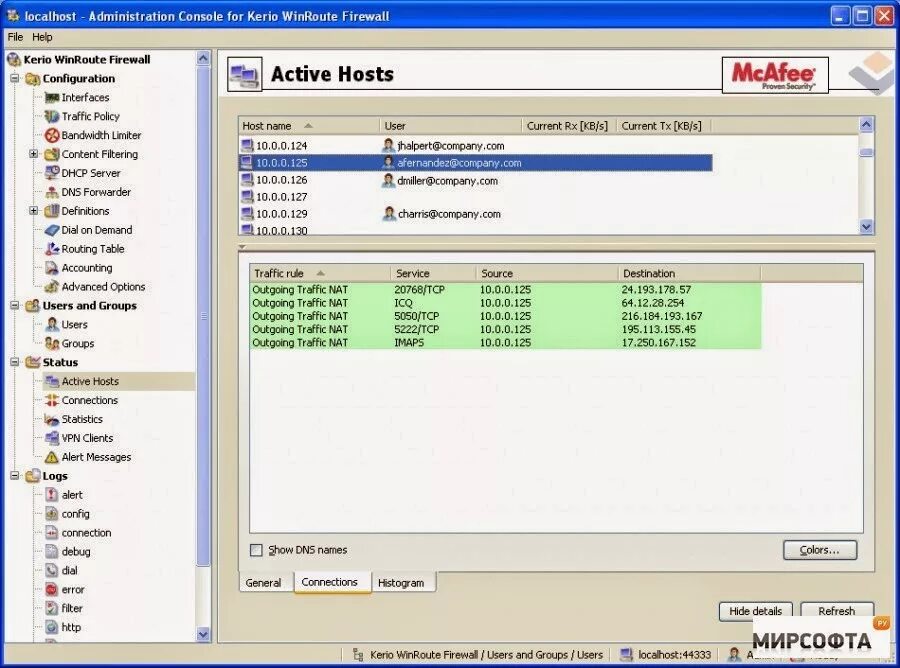
Task: Click the Hide details button
Action: (x=755, y=611)
